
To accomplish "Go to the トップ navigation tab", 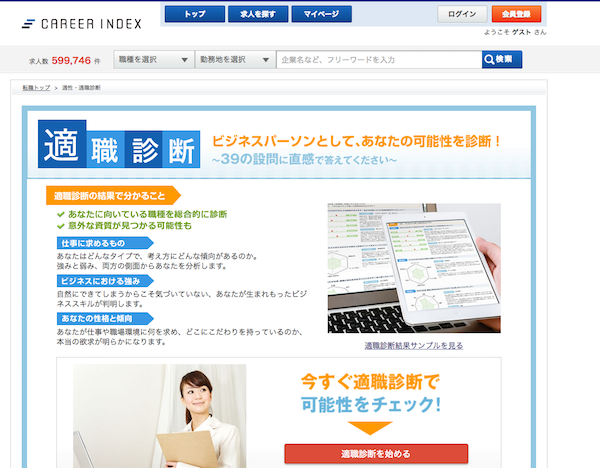I will point(195,14).
